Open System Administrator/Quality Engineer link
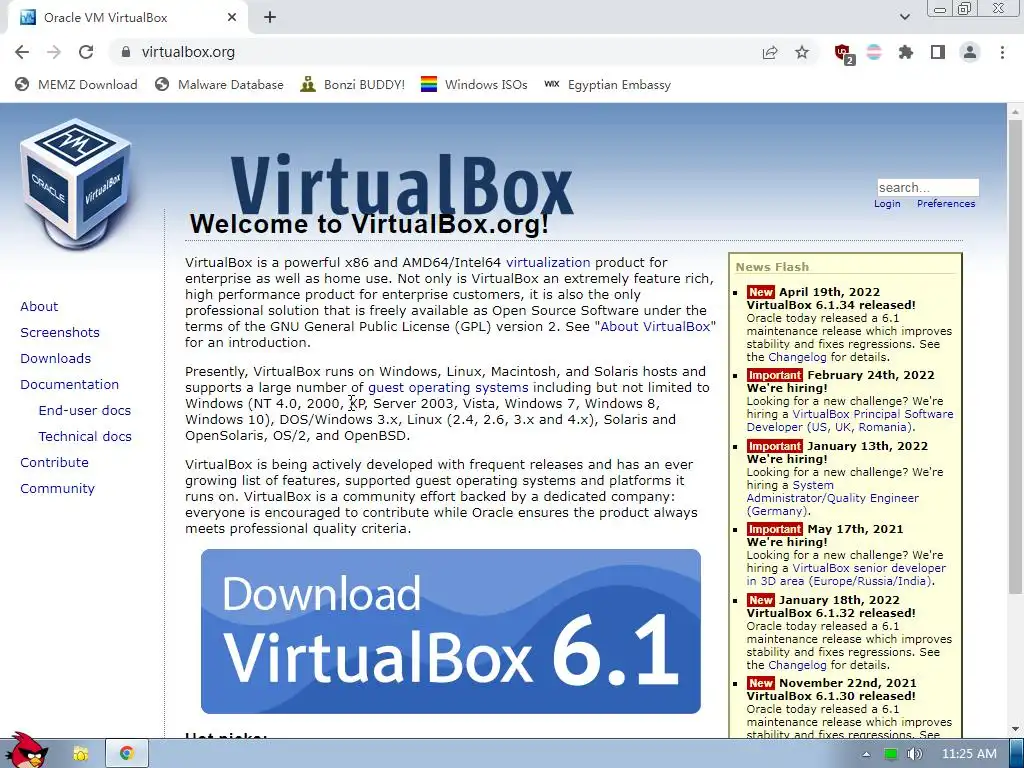 click(833, 498)
